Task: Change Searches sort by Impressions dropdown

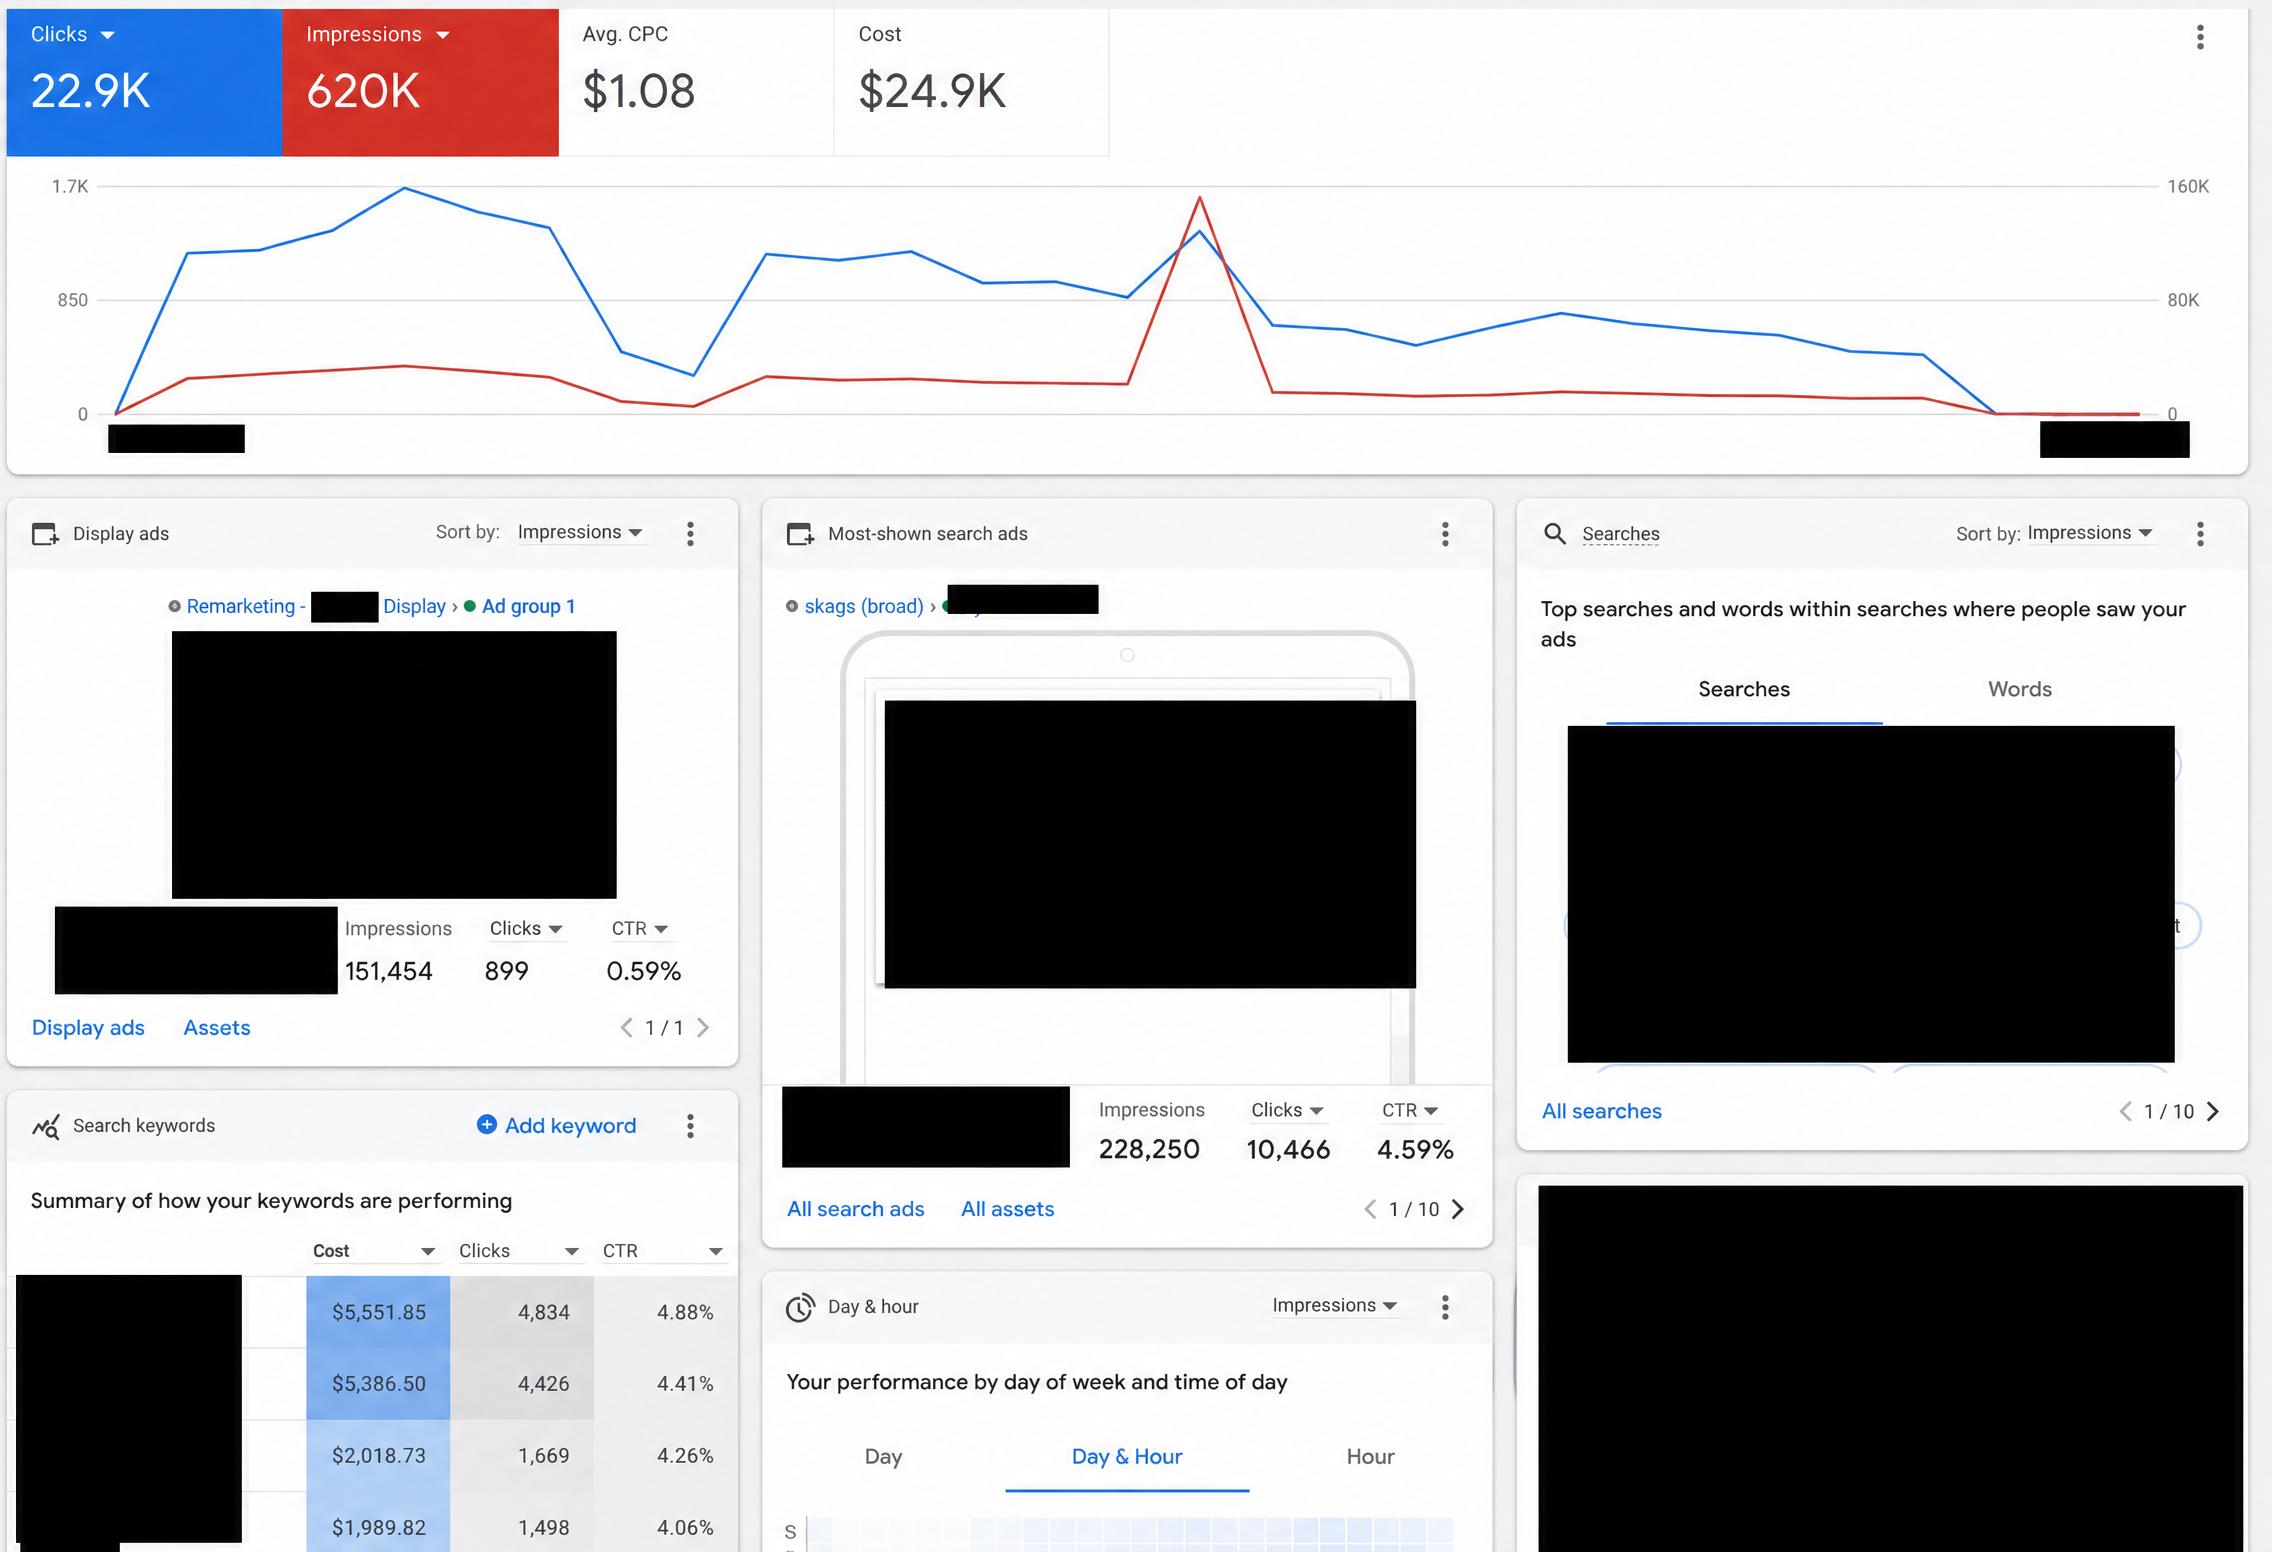Action: [x=2090, y=533]
